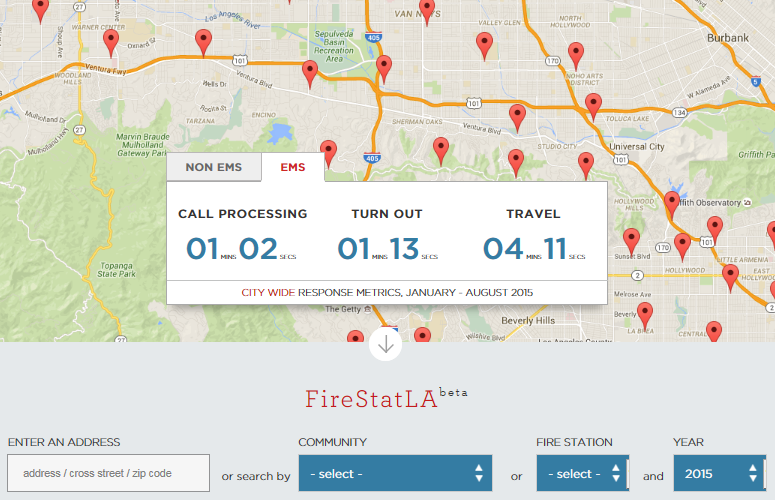Select the pin above NoHo Arts District

click(575, 56)
